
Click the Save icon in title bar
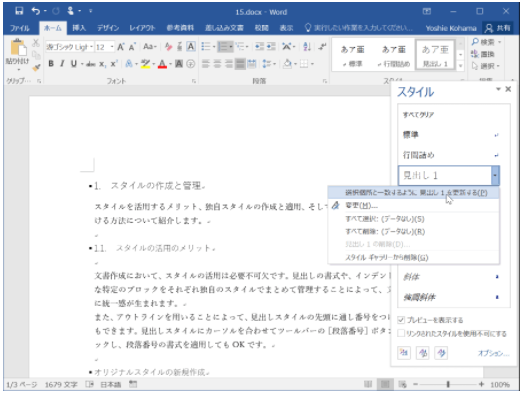point(19,11)
